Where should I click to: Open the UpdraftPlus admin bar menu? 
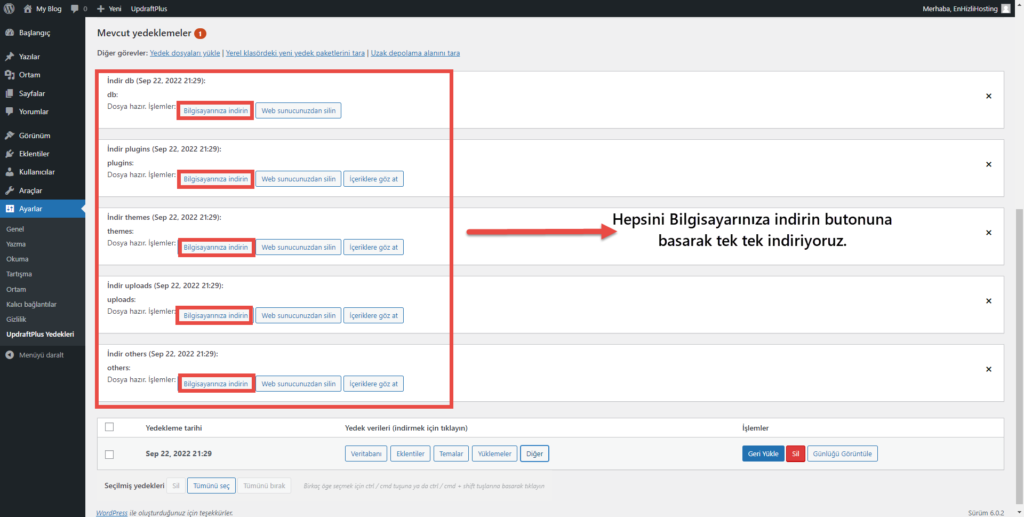click(x=149, y=9)
